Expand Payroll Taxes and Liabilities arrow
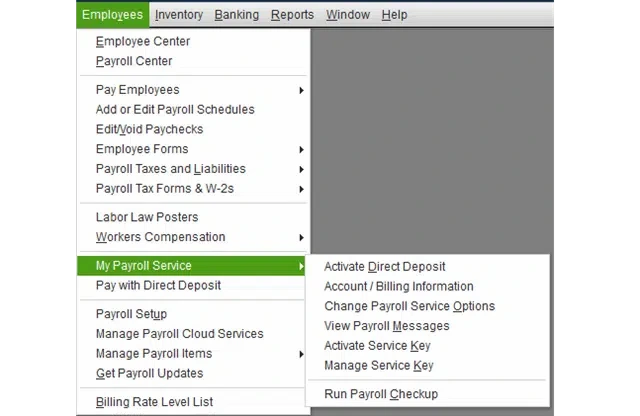The width and height of the screenshot is (640, 416). (301, 169)
